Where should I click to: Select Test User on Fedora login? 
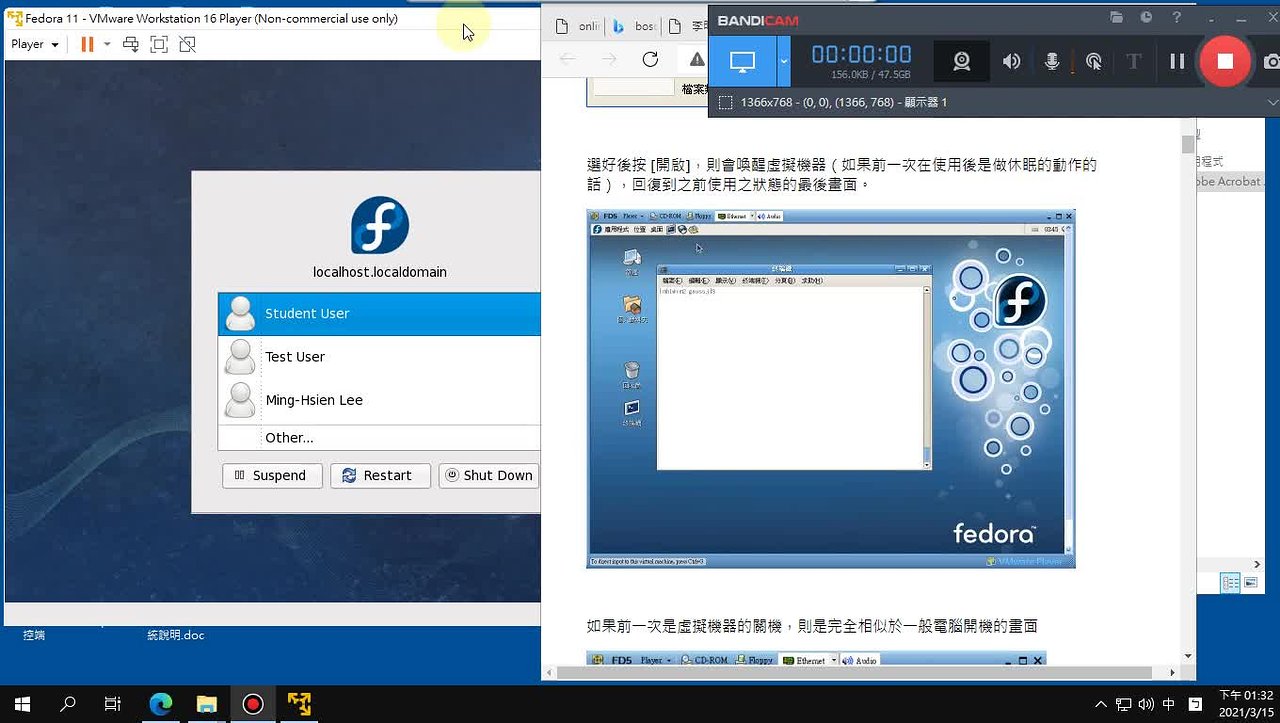pos(379,357)
